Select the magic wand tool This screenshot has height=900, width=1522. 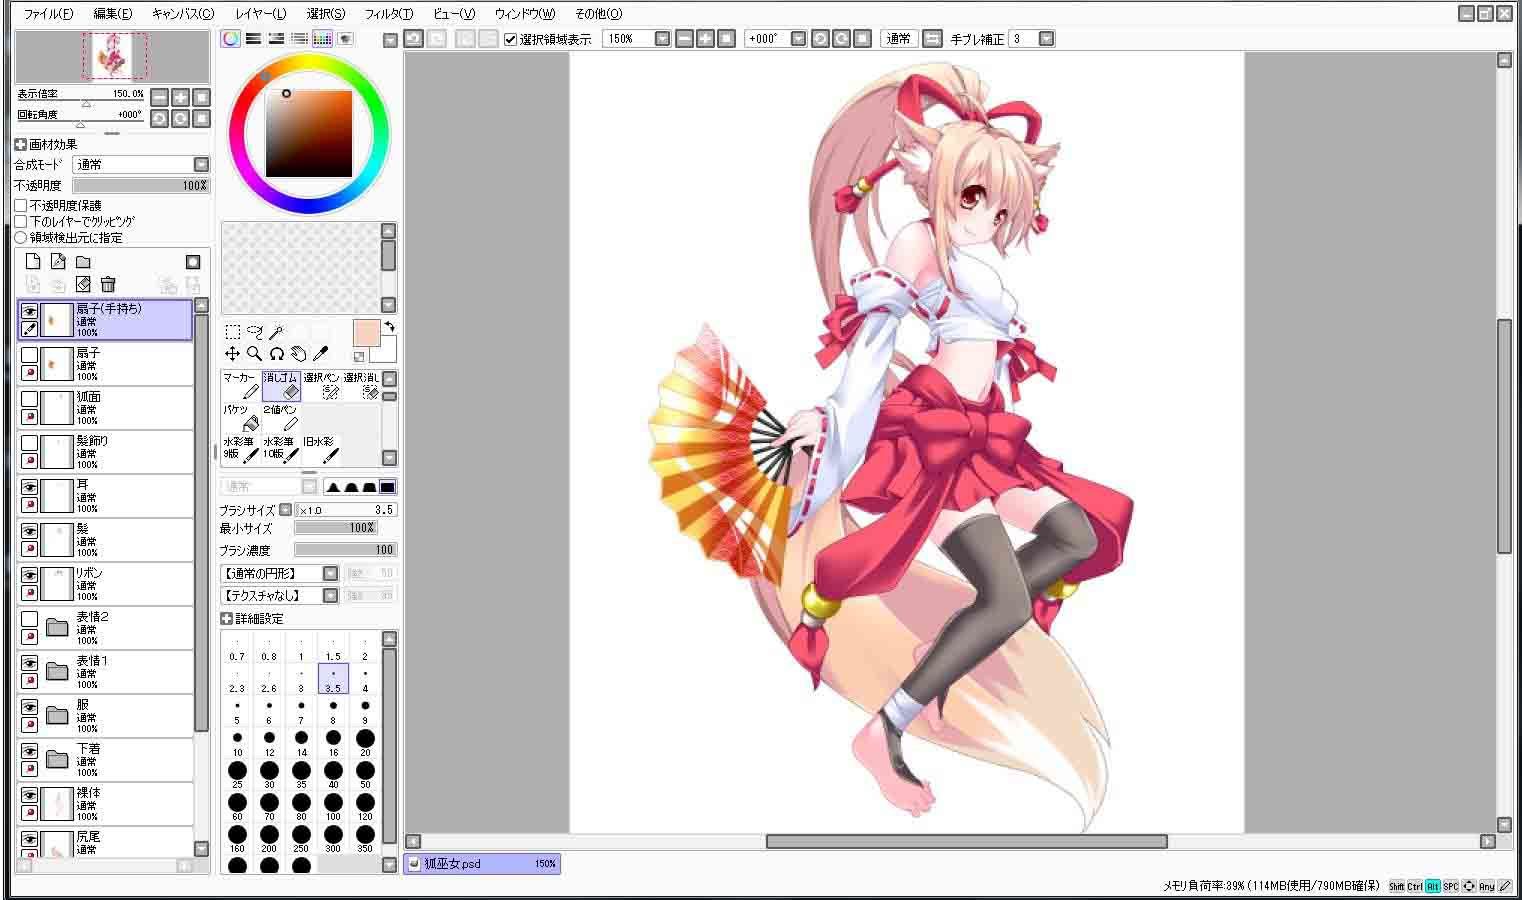pos(276,332)
